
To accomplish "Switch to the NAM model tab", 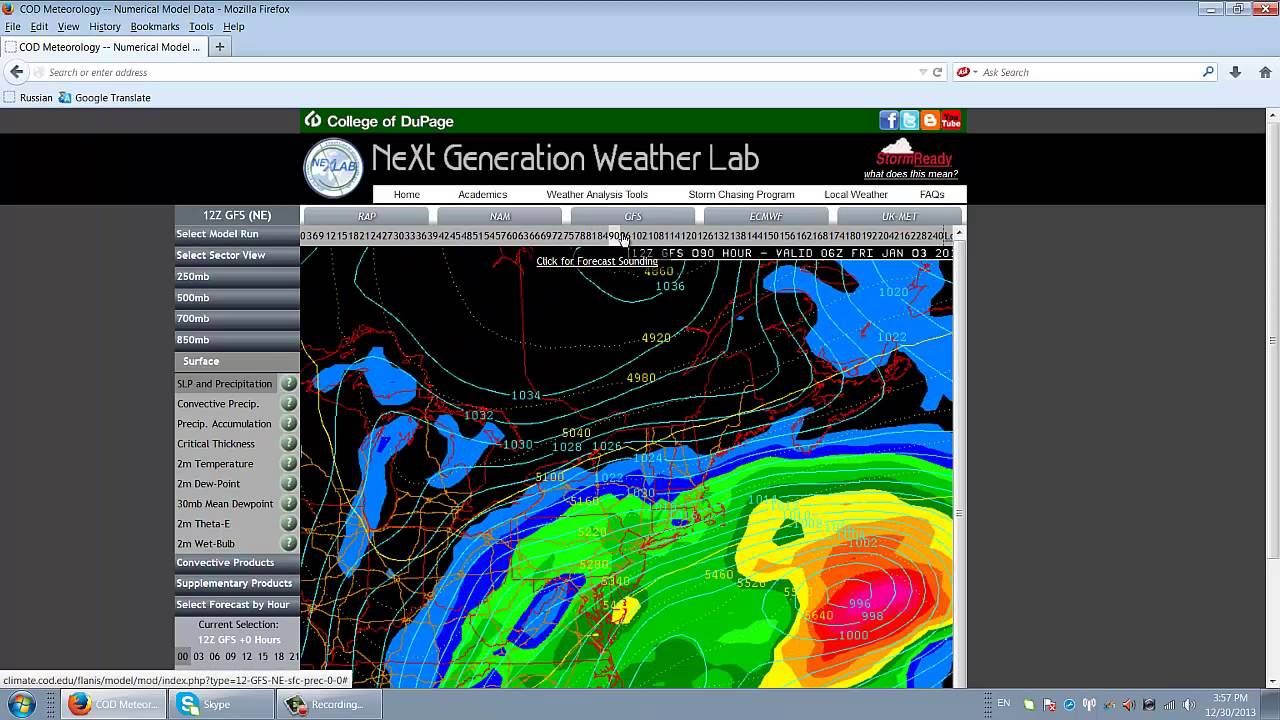I will click(x=500, y=216).
